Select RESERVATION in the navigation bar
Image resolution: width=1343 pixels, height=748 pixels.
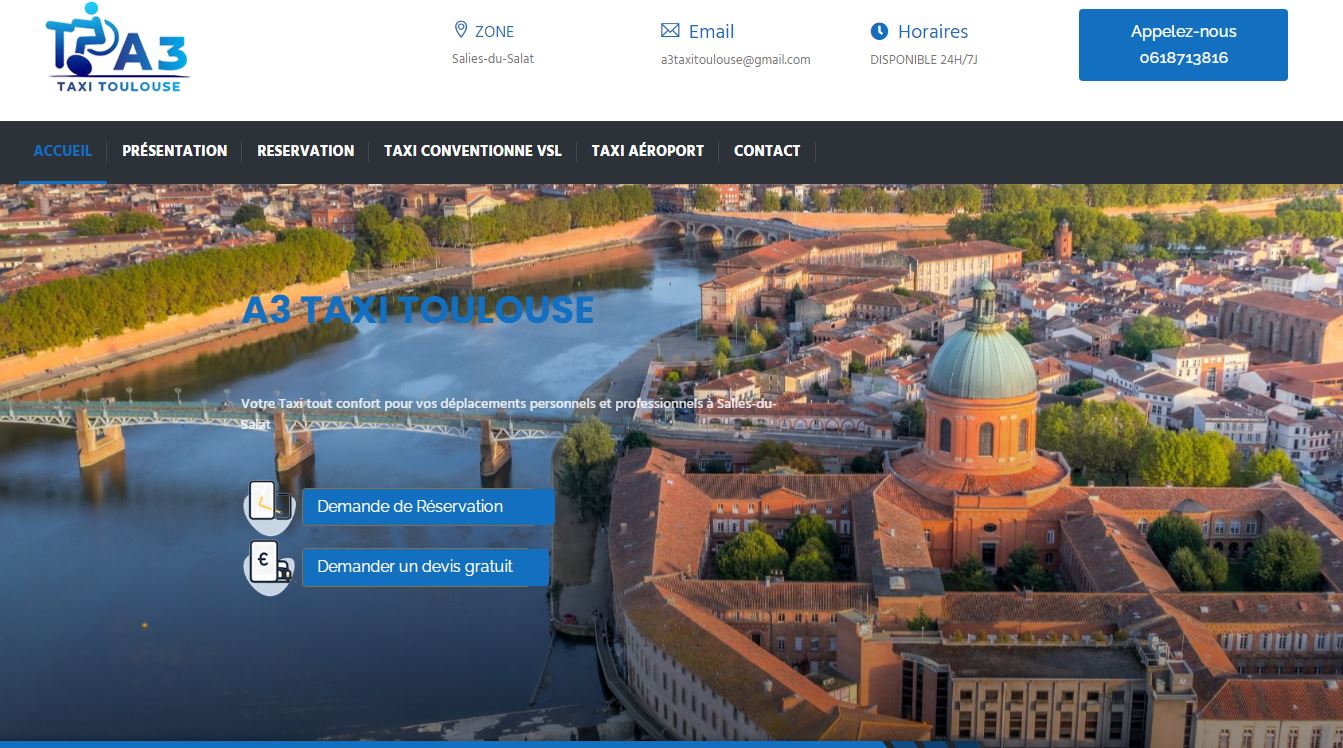point(305,151)
